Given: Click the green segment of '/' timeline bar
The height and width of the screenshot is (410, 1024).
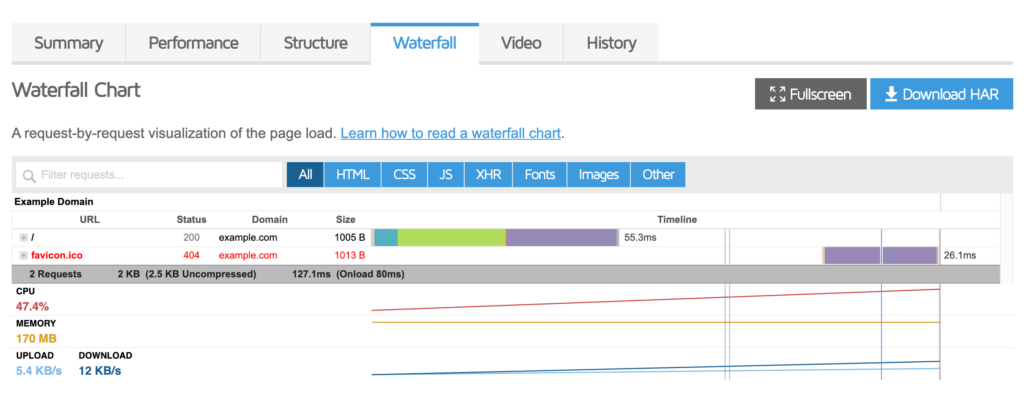Looking at the screenshot, I should coord(451,238).
